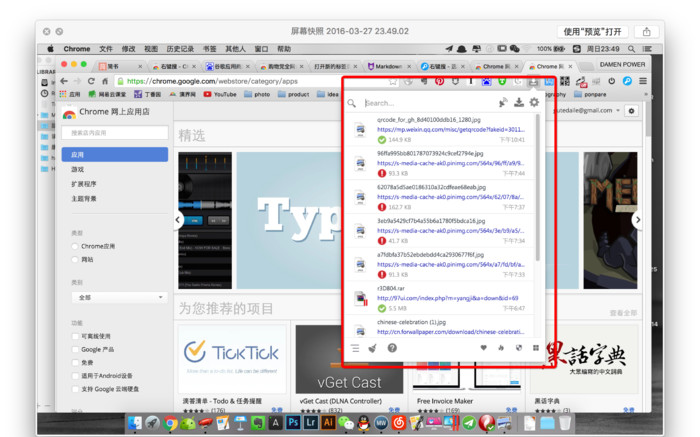Click the r3D804.rar file icon

360,298
